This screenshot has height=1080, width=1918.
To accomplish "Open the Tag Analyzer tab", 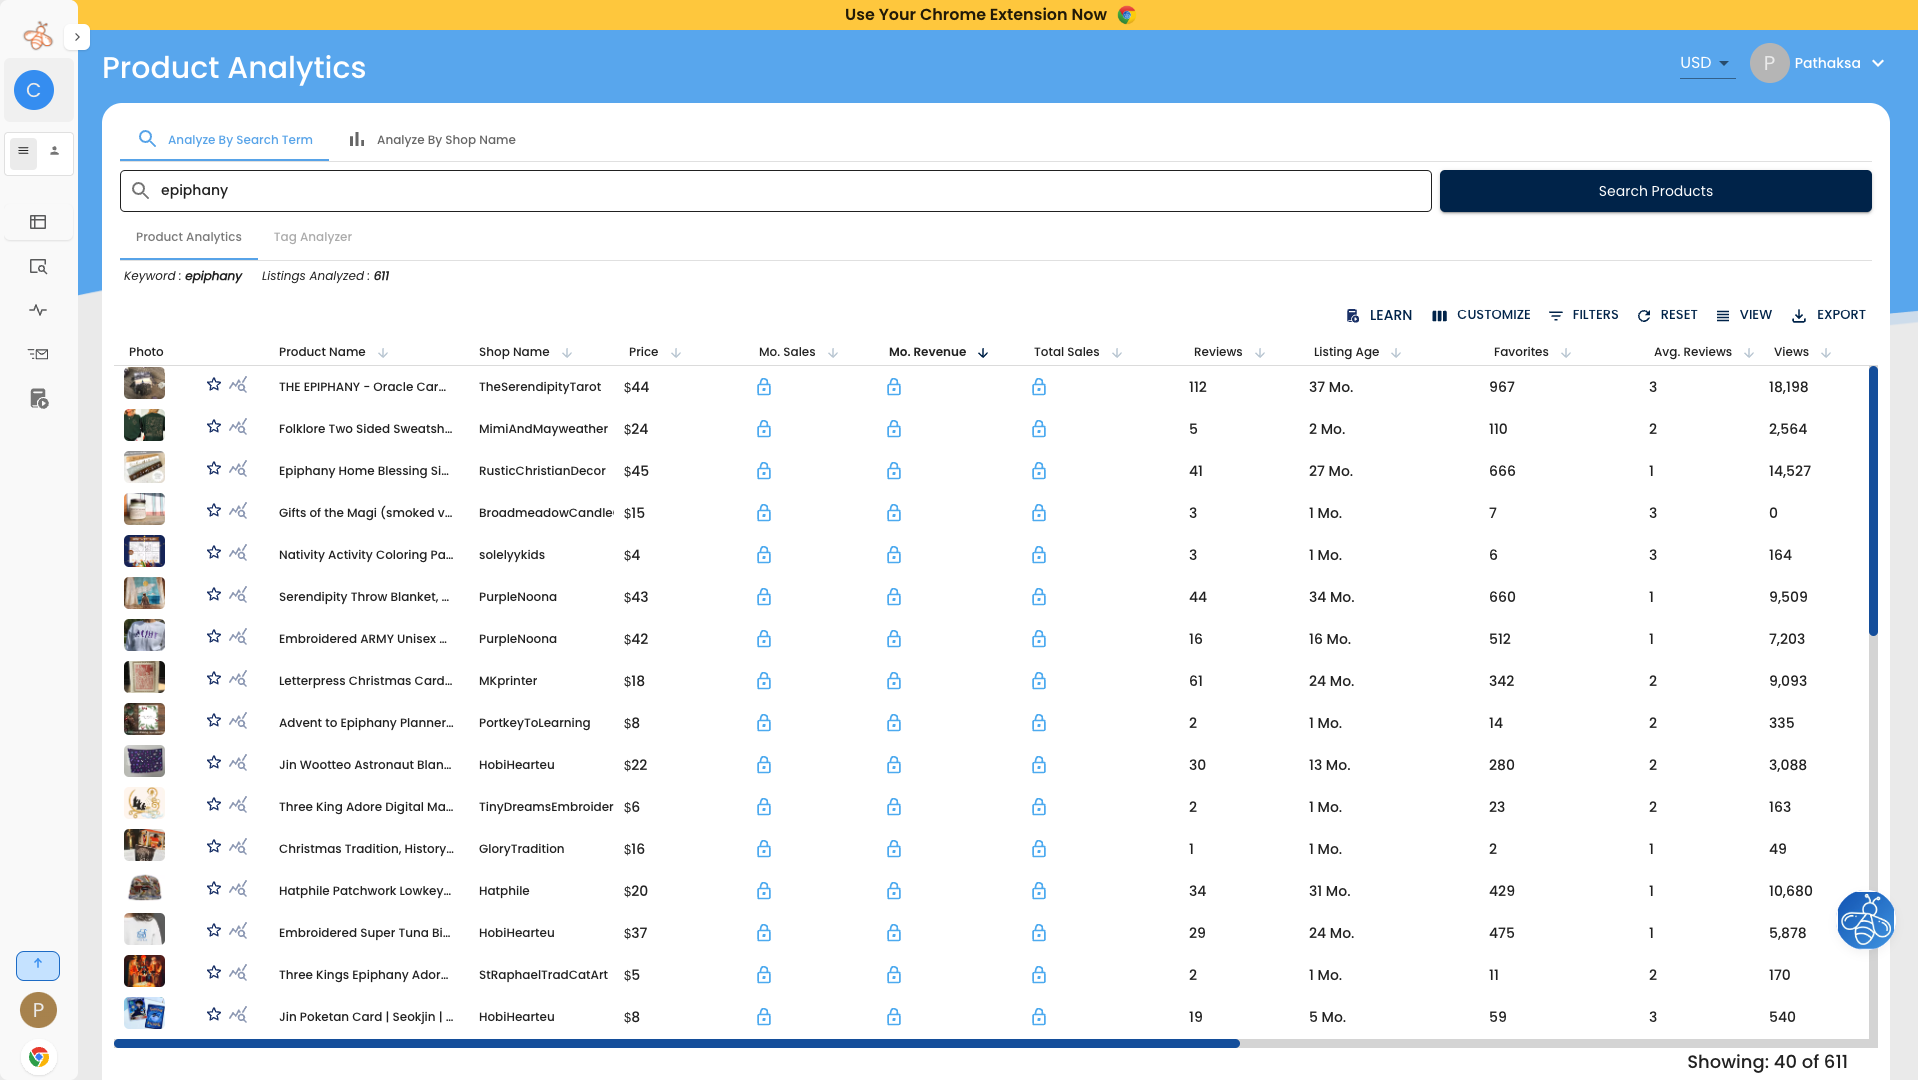I will (x=312, y=237).
